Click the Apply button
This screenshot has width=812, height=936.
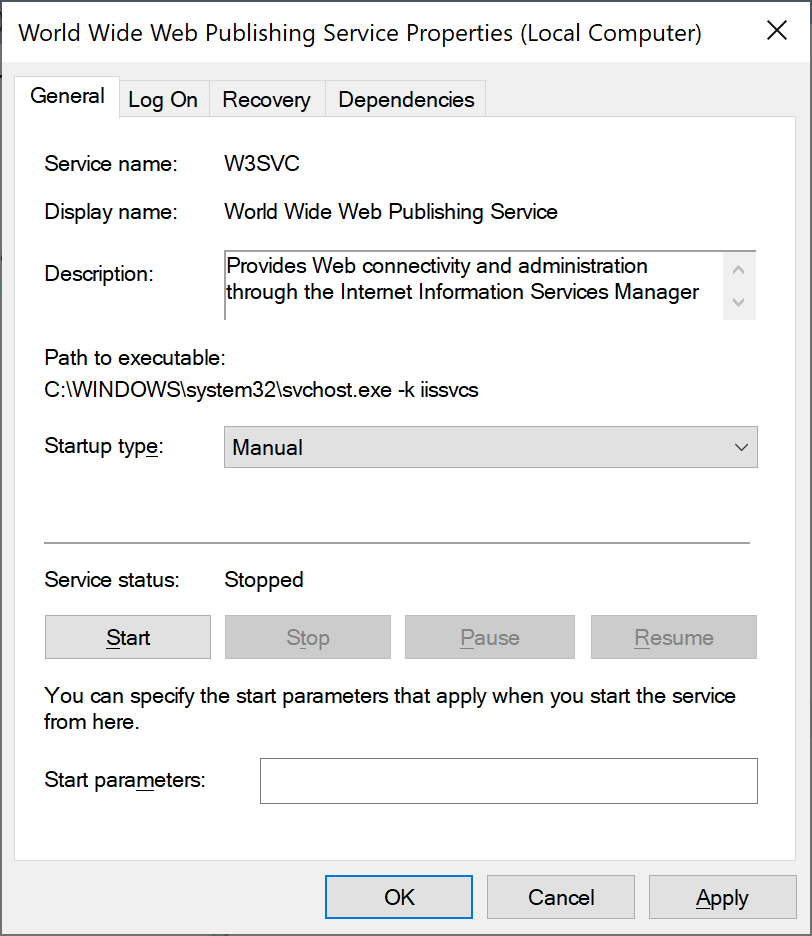pos(722,897)
